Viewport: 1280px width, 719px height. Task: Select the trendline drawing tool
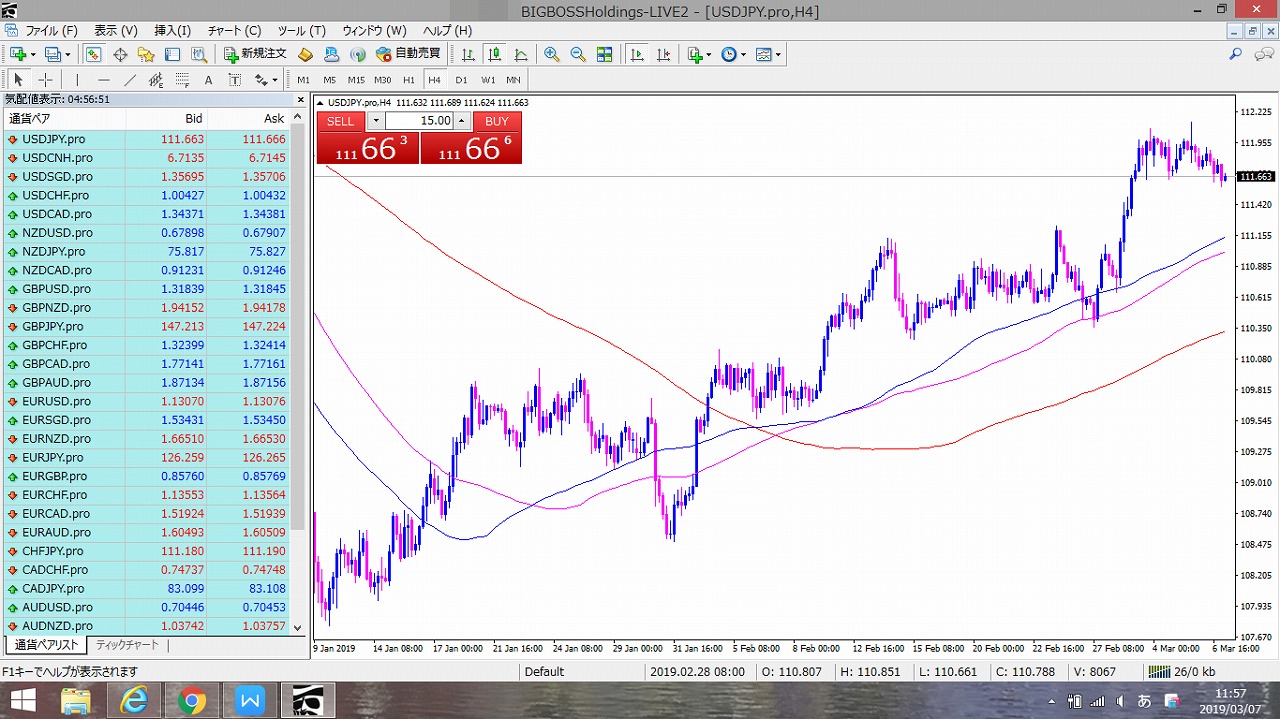click(129, 80)
